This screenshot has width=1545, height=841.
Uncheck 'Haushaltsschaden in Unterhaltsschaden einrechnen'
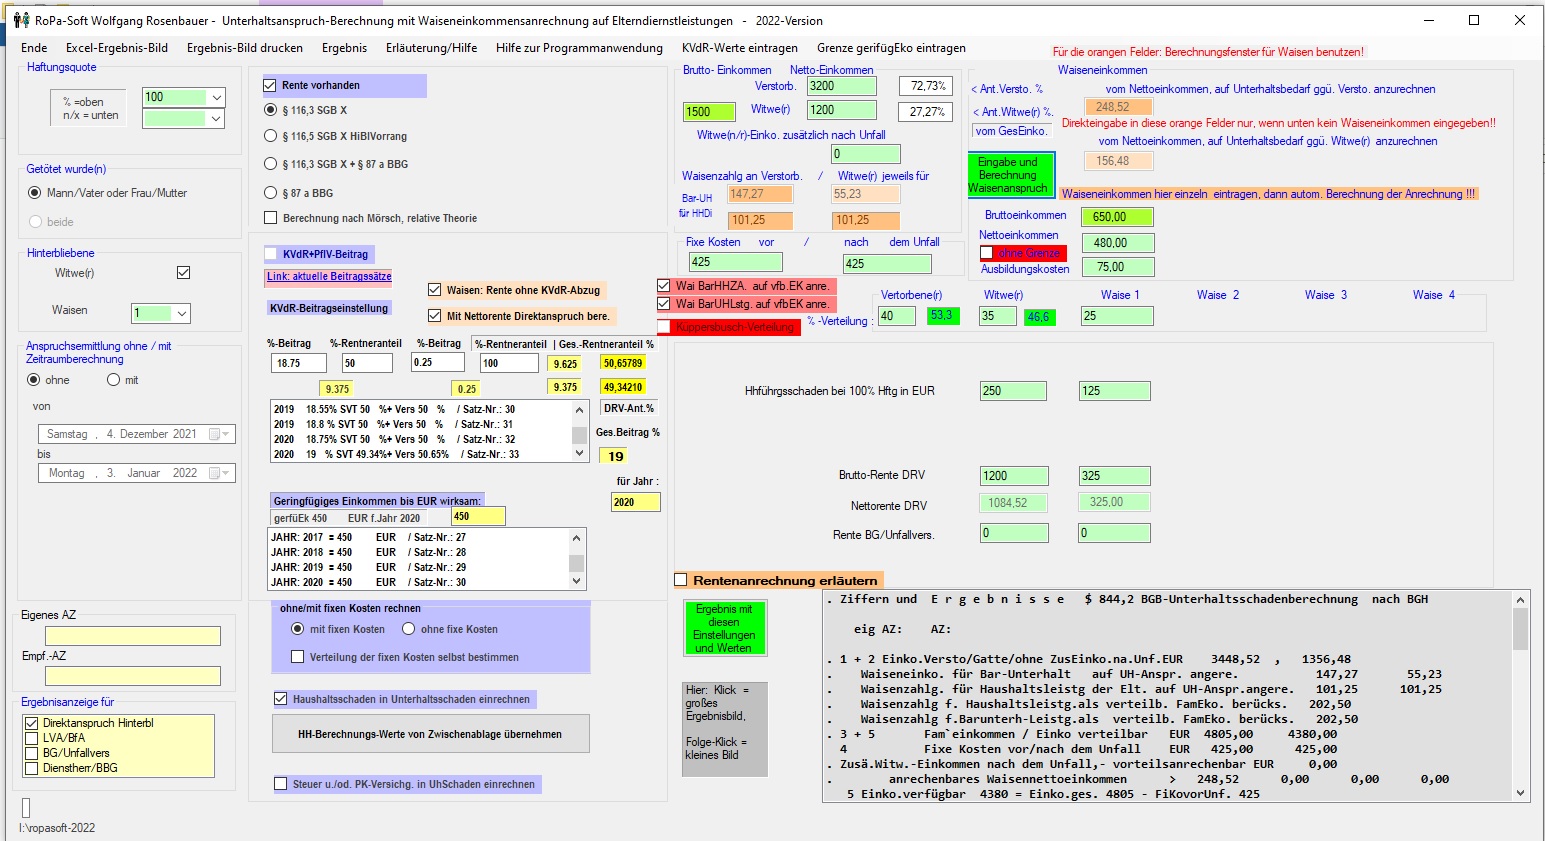tap(281, 699)
